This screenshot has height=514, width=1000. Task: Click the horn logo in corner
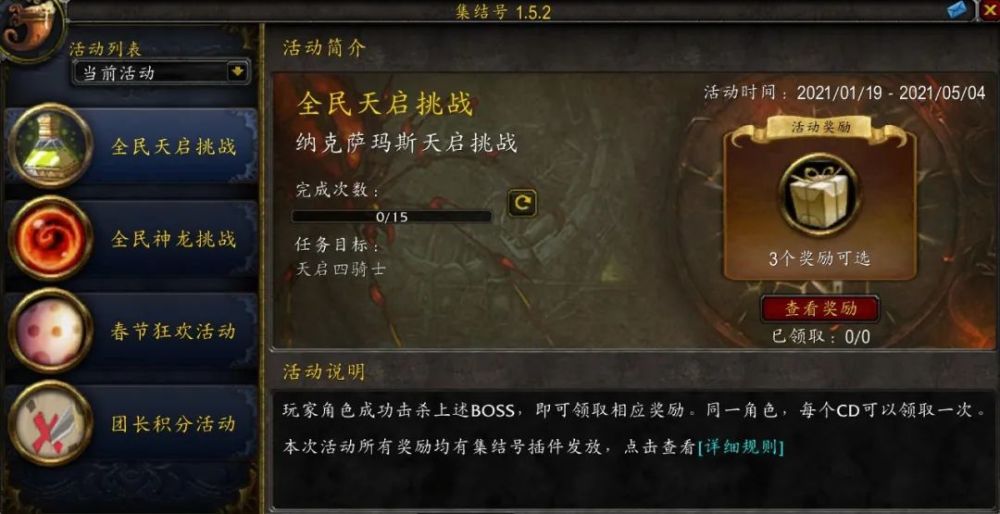pyautogui.click(x=32, y=29)
